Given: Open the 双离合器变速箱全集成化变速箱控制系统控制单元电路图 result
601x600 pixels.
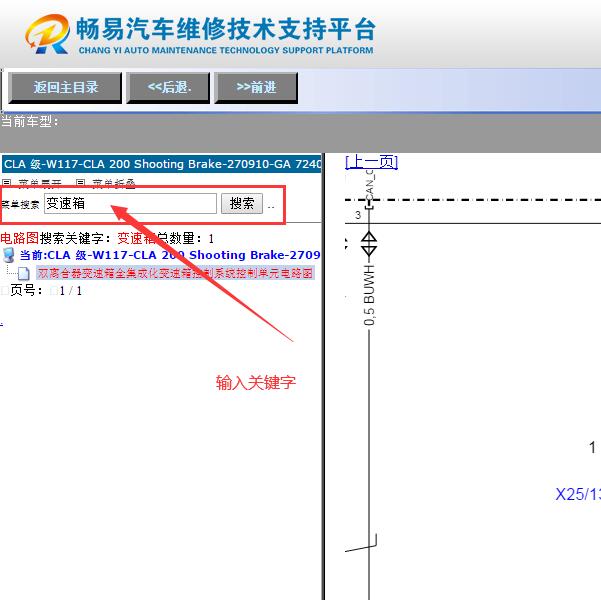Looking at the screenshot, I should (176, 273).
